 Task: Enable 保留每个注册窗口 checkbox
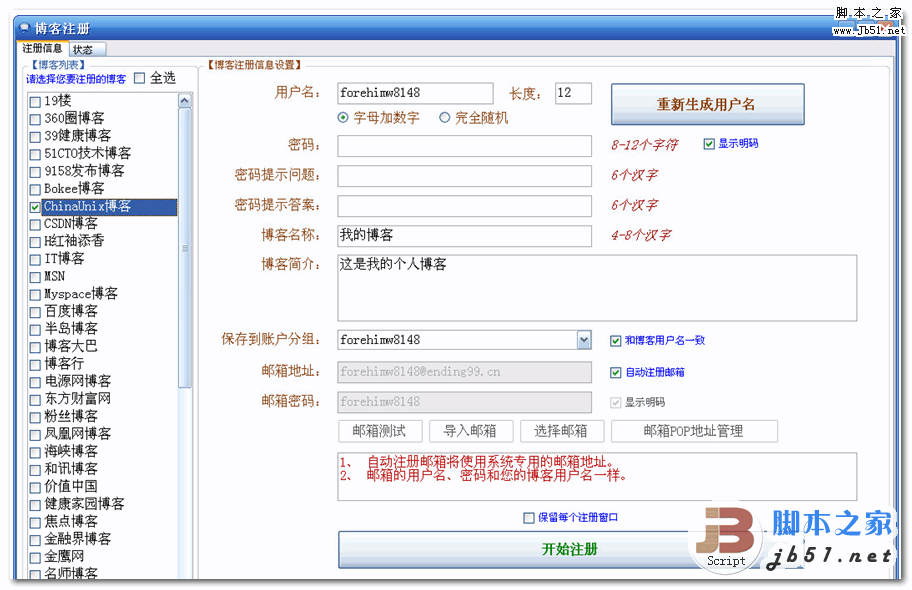tap(529, 518)
